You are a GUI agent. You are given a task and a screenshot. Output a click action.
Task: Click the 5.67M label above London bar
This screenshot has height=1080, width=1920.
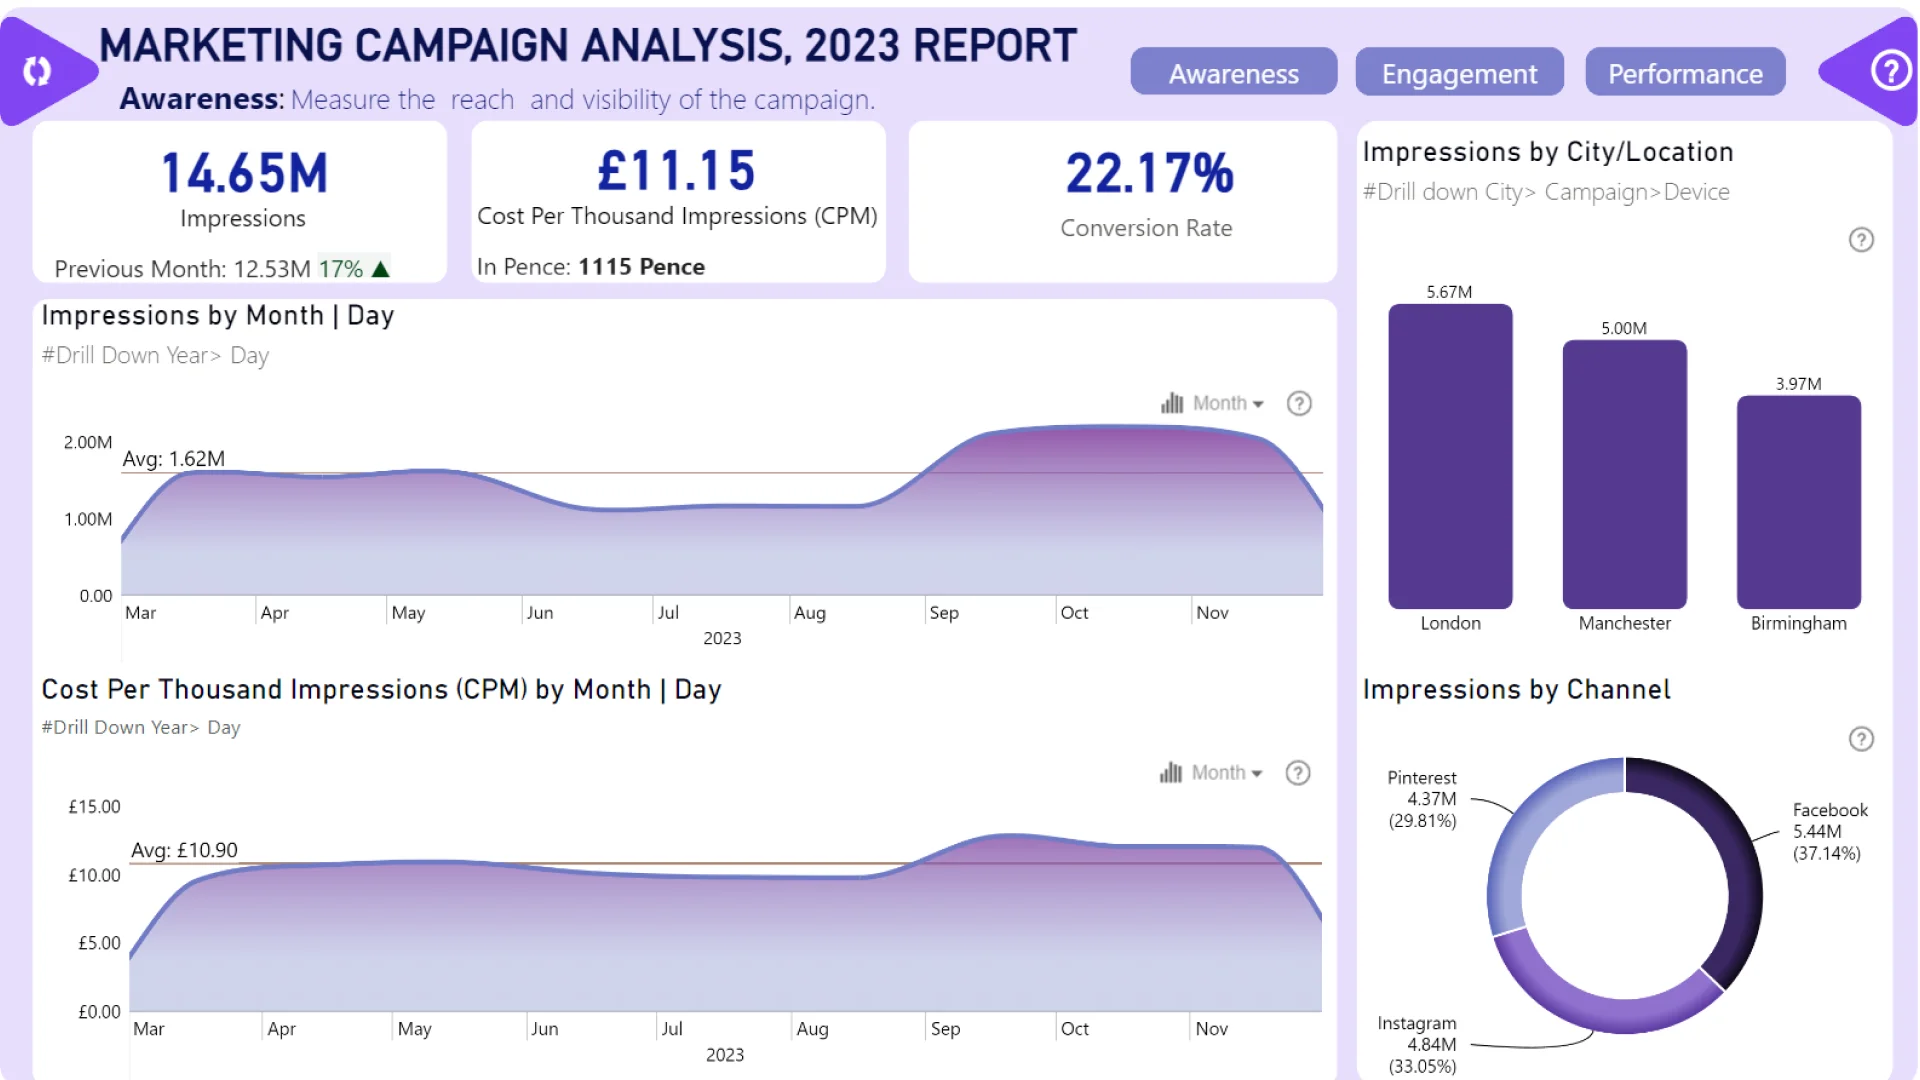pos(1449,292)
